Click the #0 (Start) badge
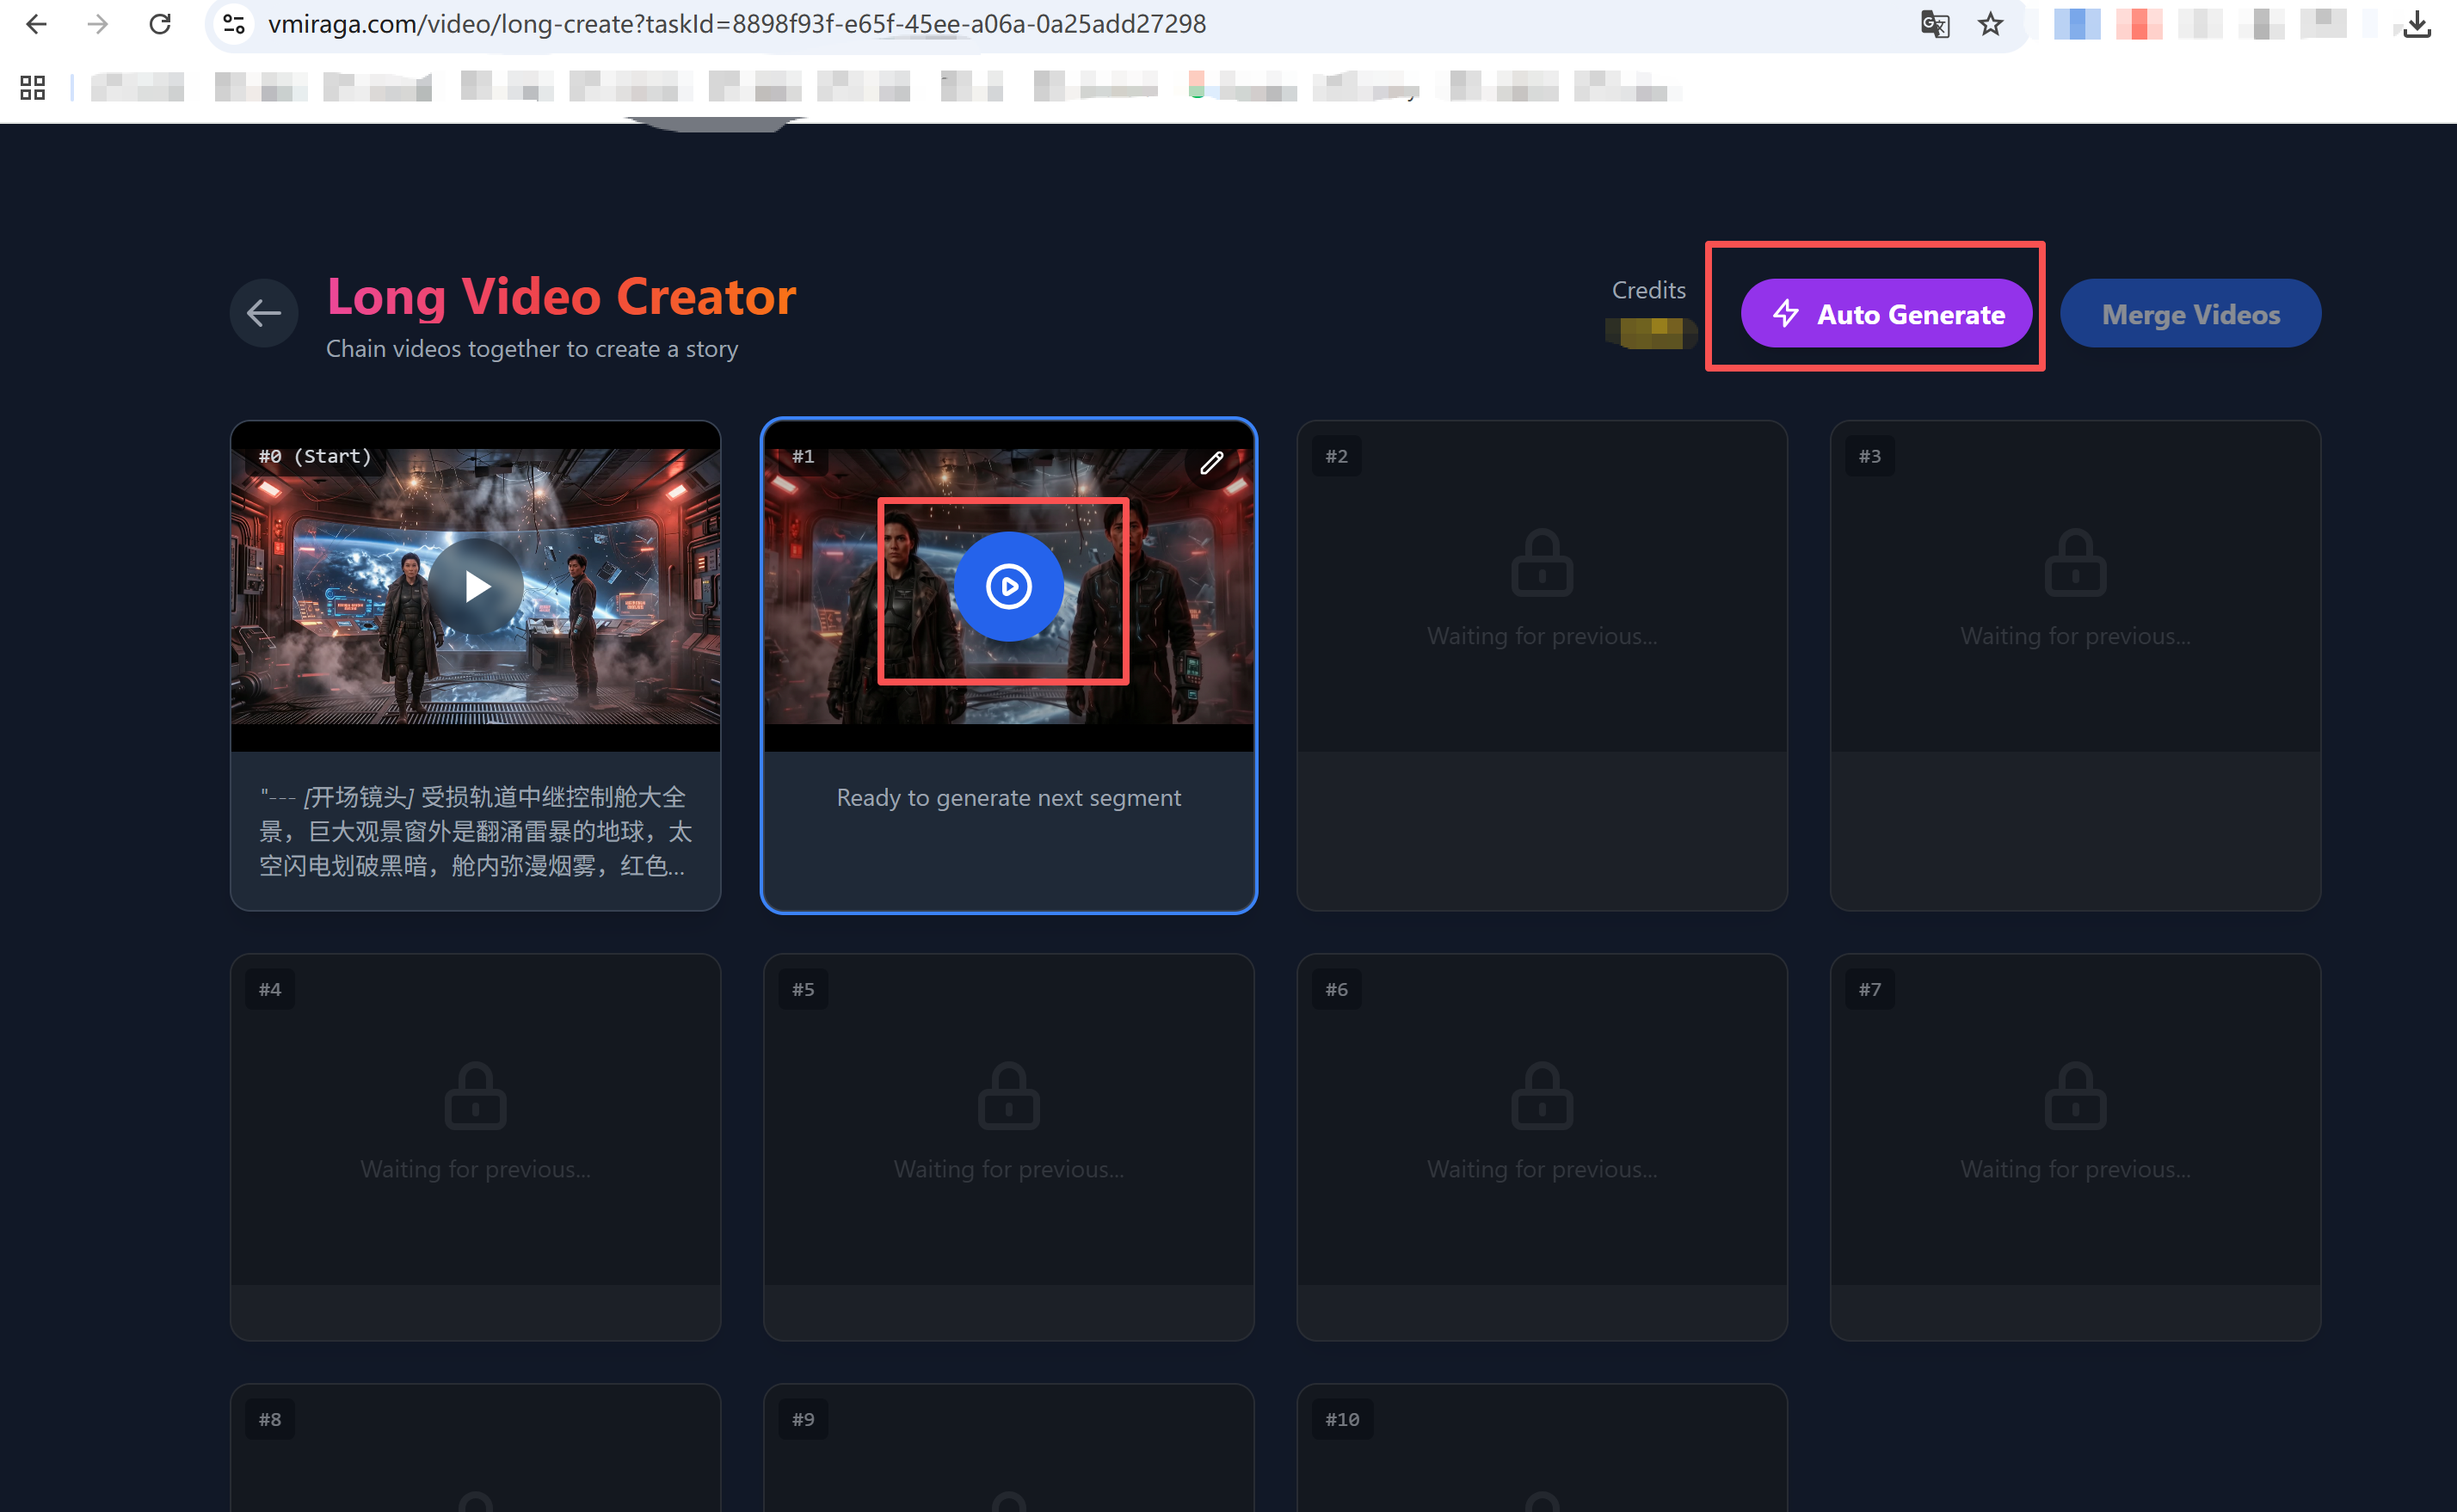2457x1512 pixels. coord(315,457)
